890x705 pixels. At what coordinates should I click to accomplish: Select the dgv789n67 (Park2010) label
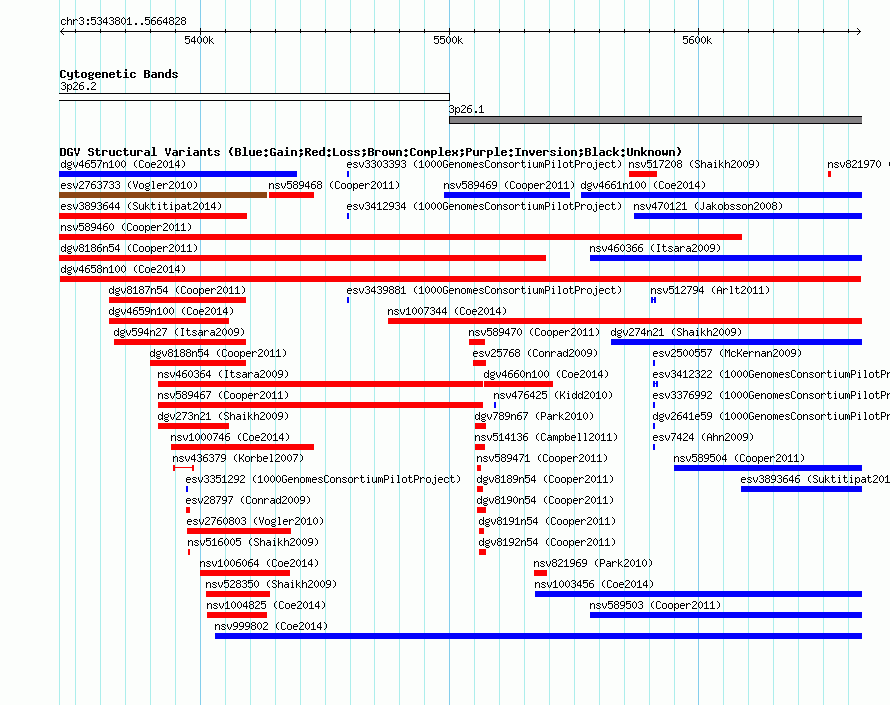pyautogui.click(x=534, y=417)
